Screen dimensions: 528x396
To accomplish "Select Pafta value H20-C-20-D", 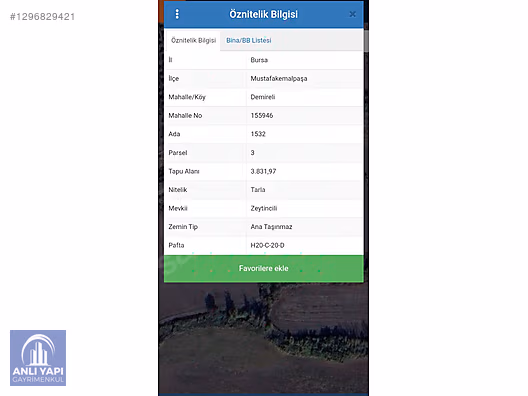I will (x=267, y=245).
